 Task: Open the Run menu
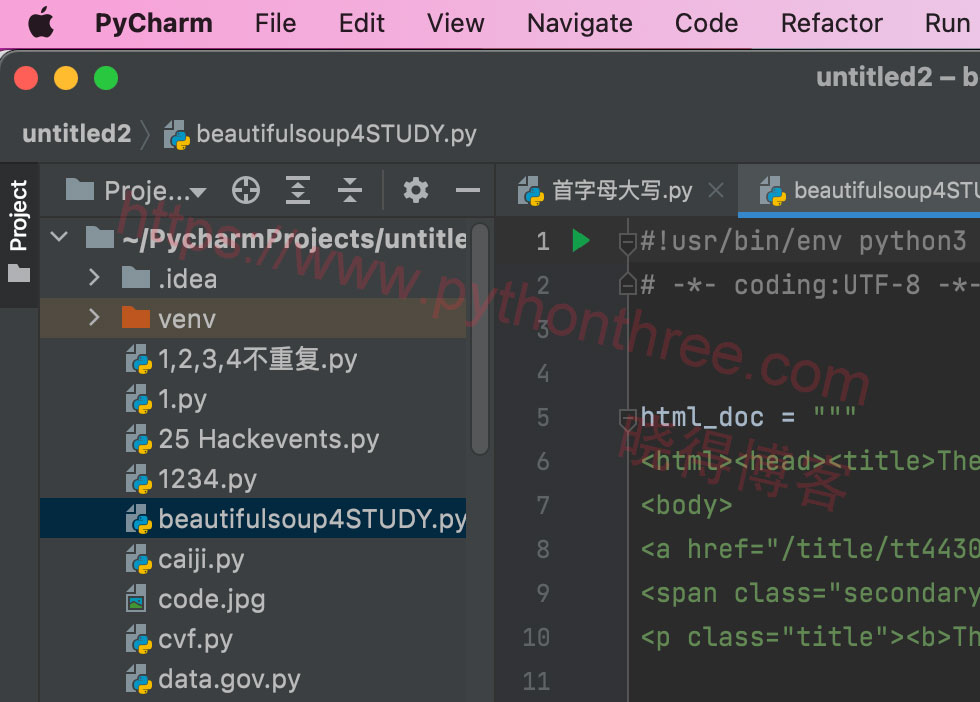[x=947, y=23]
